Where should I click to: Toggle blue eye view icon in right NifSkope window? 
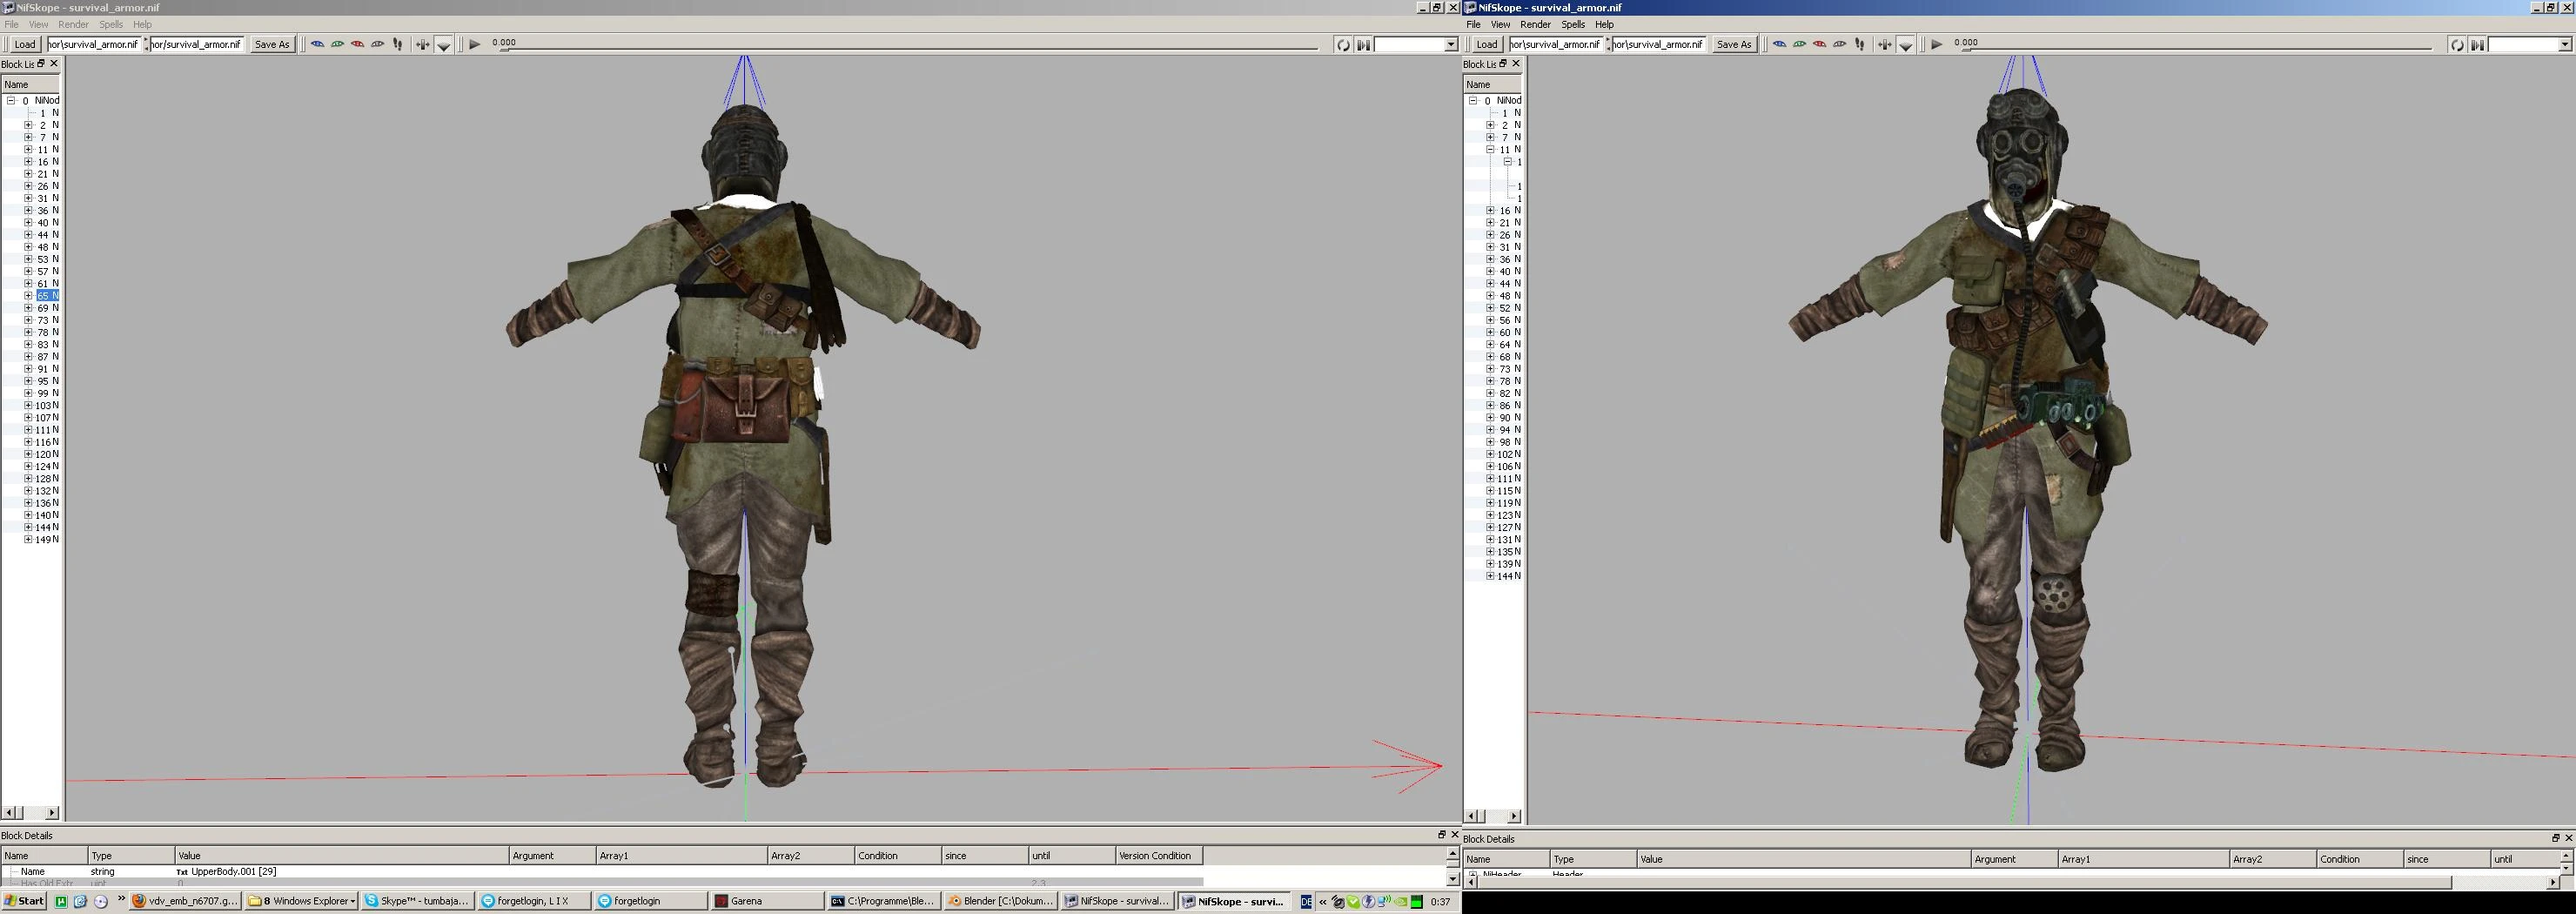coord(1779,44)
